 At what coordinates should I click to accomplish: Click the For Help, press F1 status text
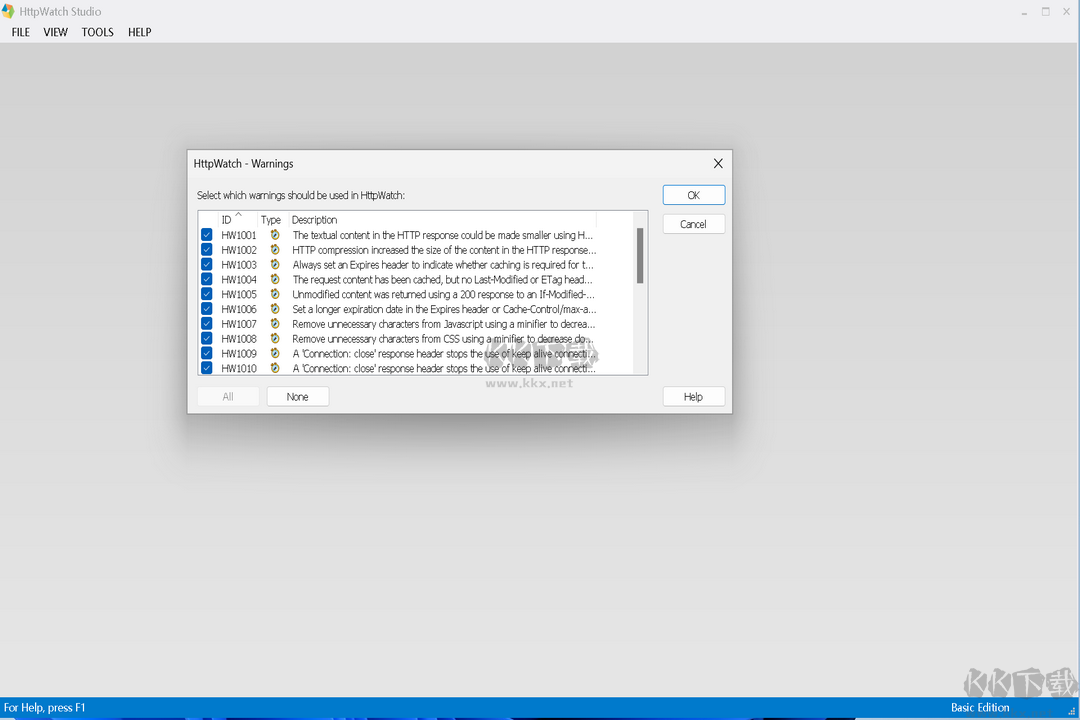pos(45,708)
